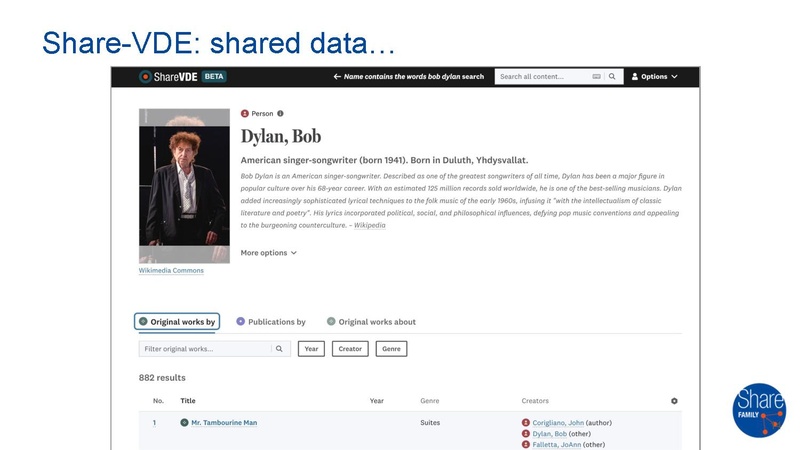Viewport: 800px width, 450px height.
Task: Click the red Person entity icon
Action: [x=245, y=114]
